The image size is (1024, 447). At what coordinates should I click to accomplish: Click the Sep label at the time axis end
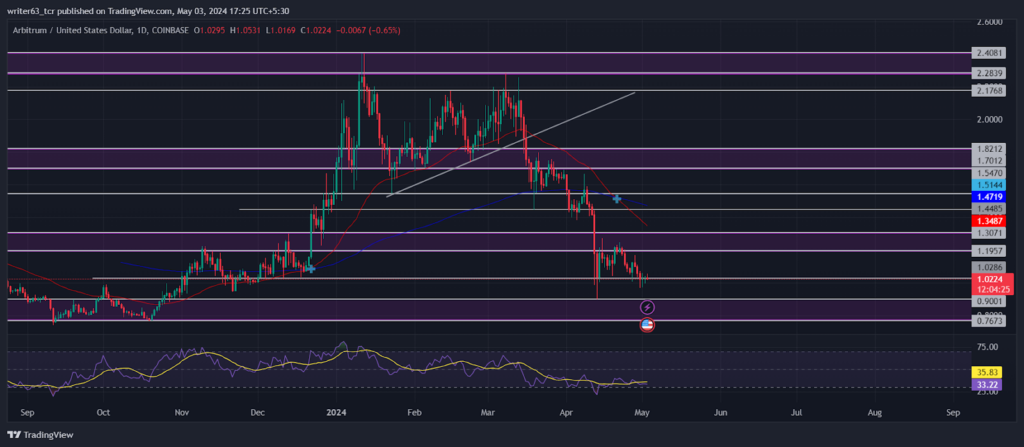point(953,413)
